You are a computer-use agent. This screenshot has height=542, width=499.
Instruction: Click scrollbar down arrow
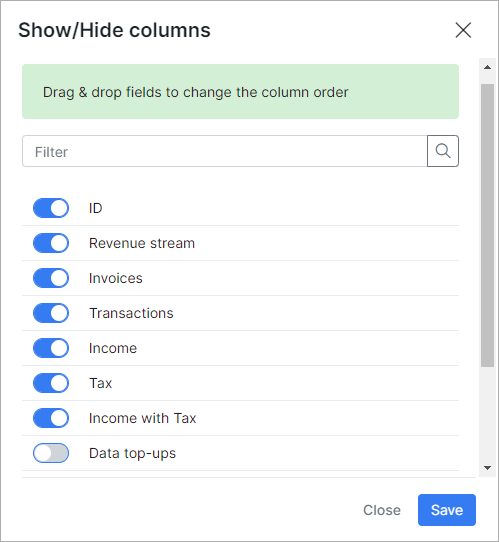pos(488,468)
